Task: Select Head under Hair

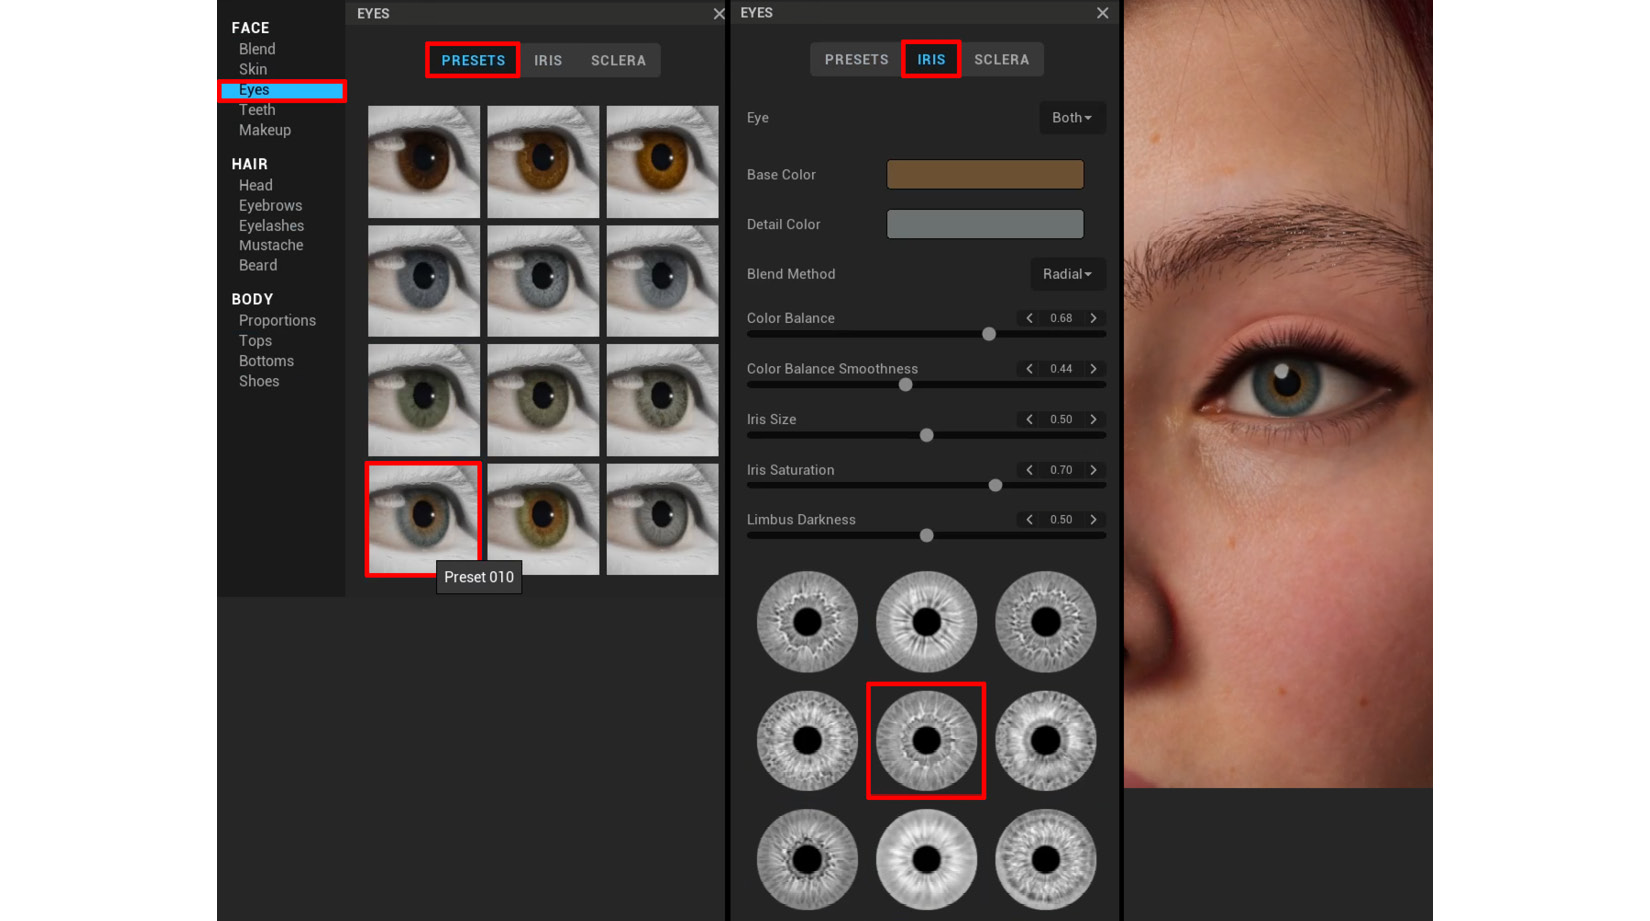Action: click(x=256, y=185)
